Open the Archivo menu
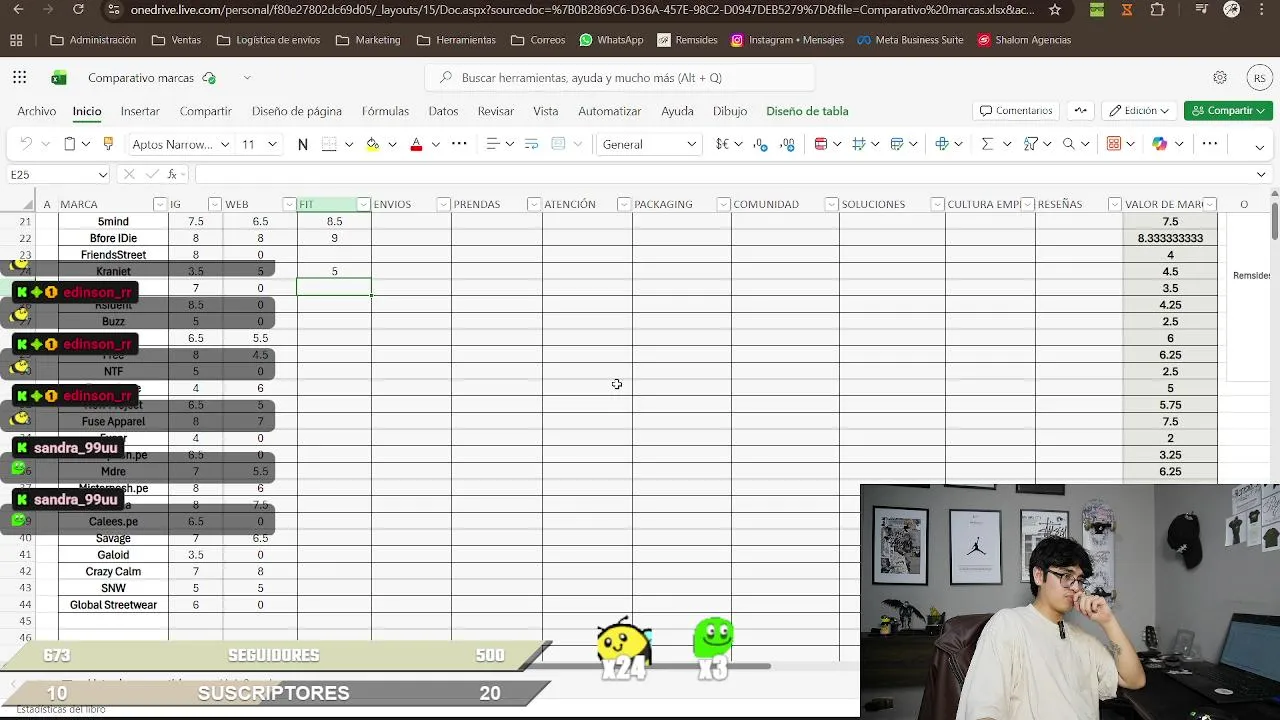The width and height of the screenshot is (1280, 720). pos(36,111)
